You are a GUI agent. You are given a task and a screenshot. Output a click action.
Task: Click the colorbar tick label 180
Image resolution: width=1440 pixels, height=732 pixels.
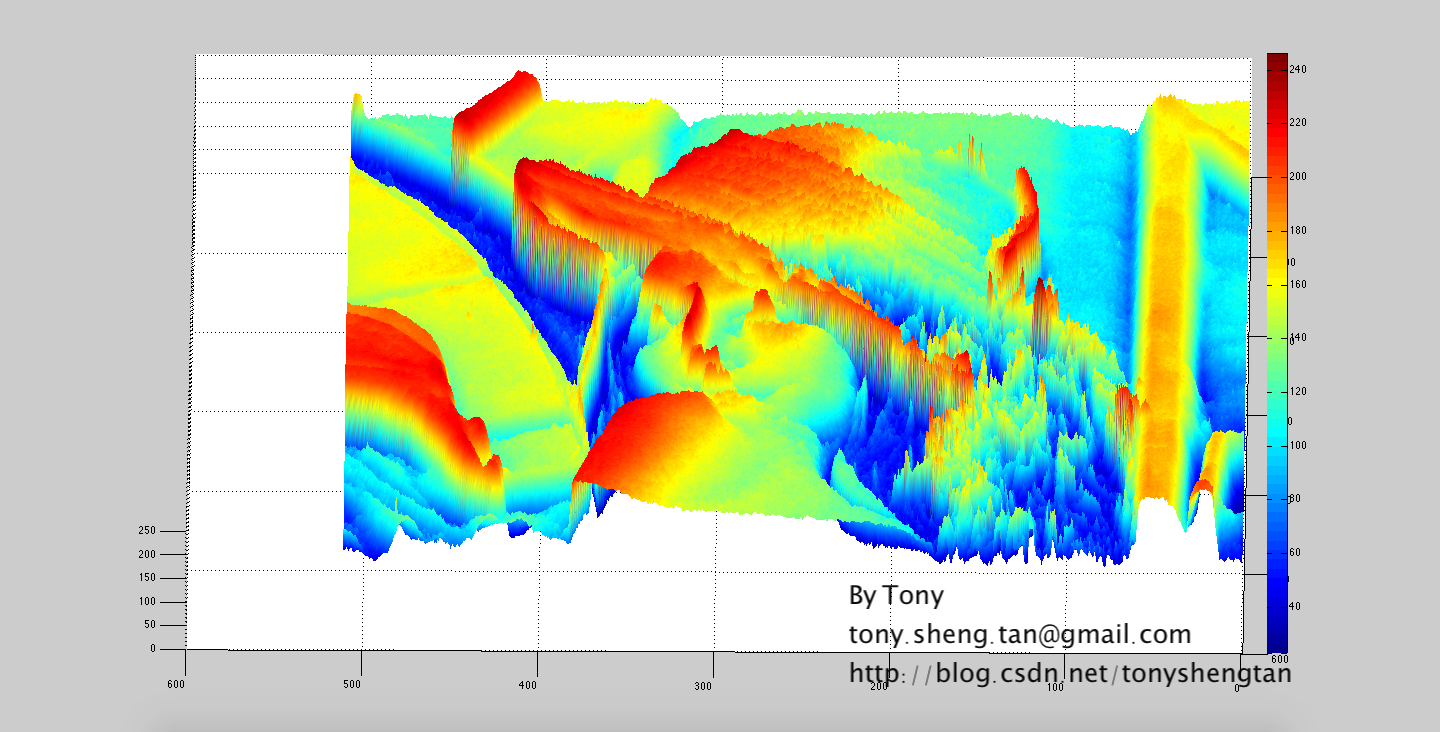pos(1299,230)
